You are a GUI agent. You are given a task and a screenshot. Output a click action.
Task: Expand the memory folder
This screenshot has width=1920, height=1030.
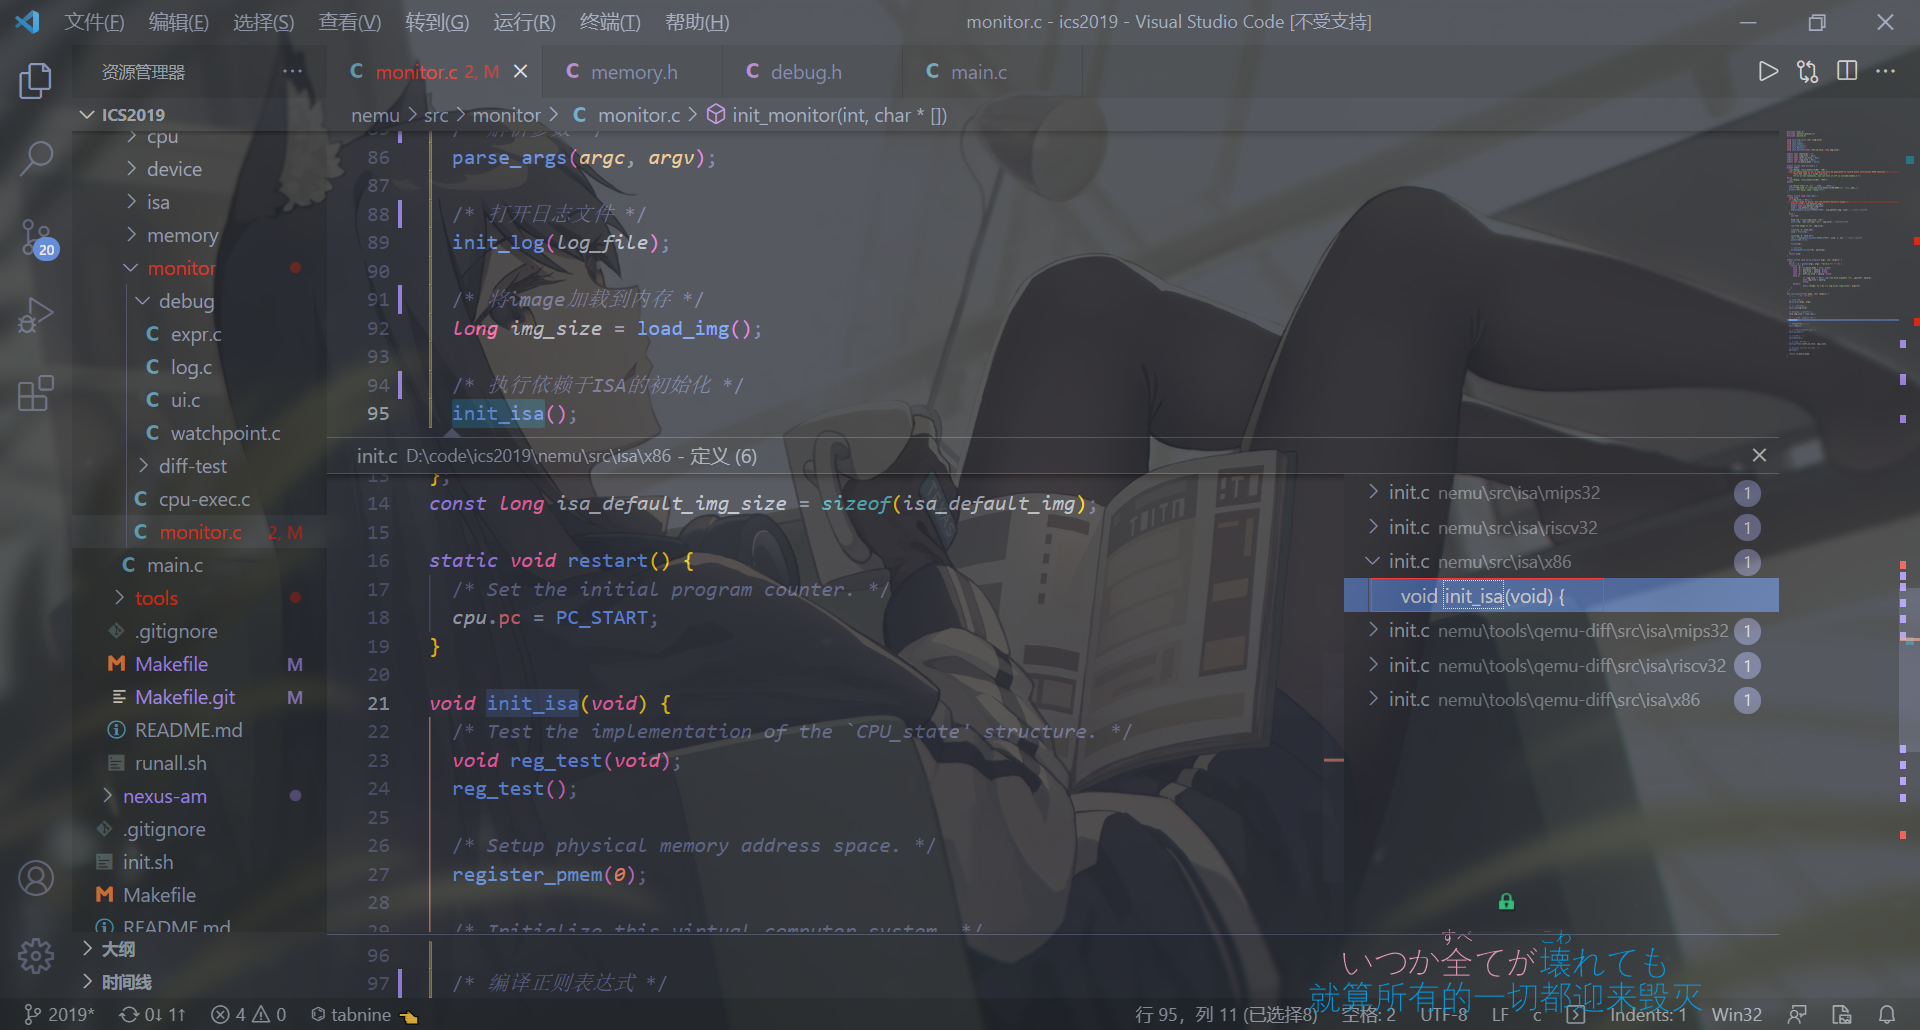200,235
